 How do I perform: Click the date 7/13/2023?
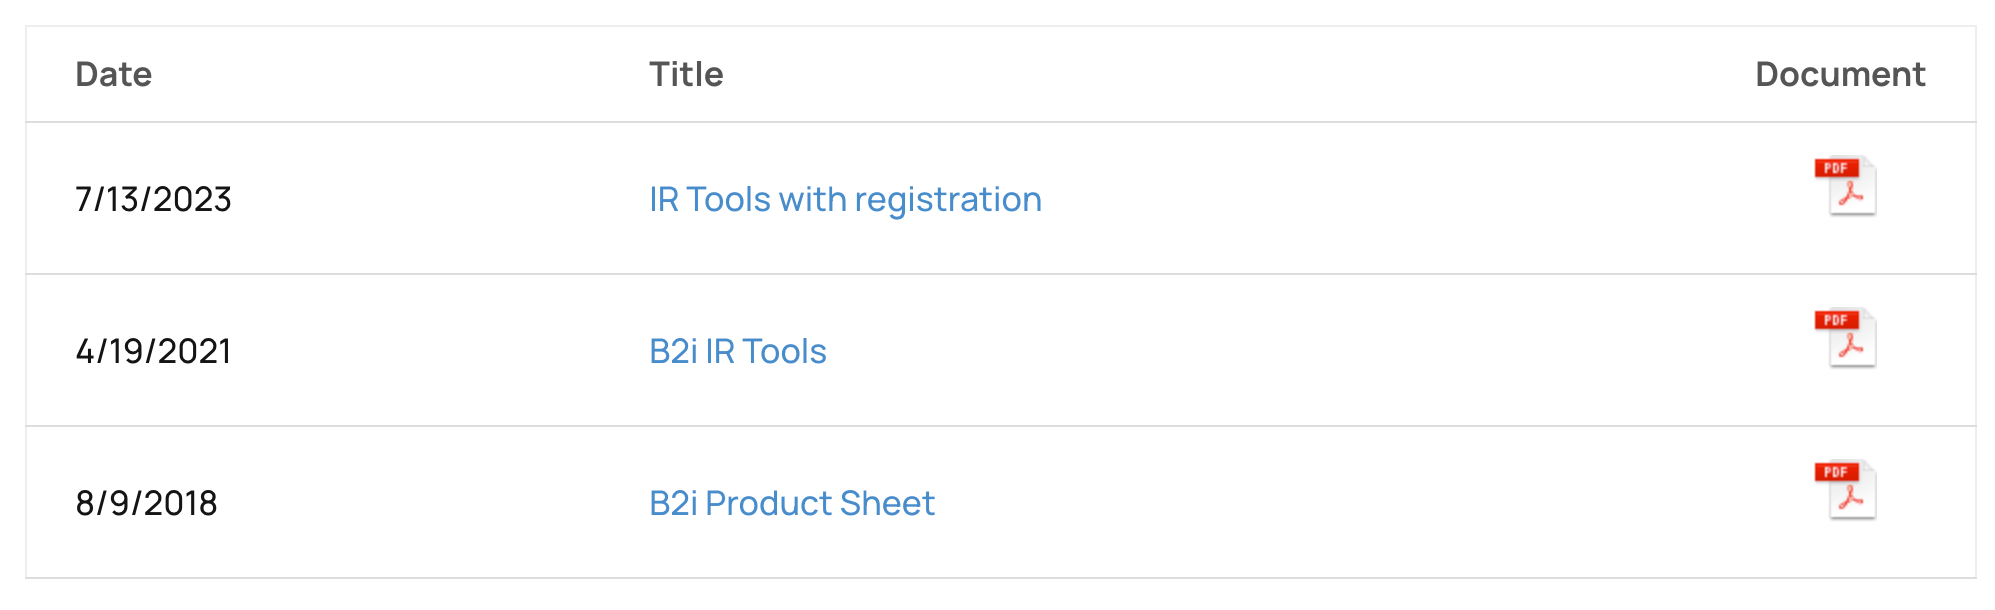point(153,199)
